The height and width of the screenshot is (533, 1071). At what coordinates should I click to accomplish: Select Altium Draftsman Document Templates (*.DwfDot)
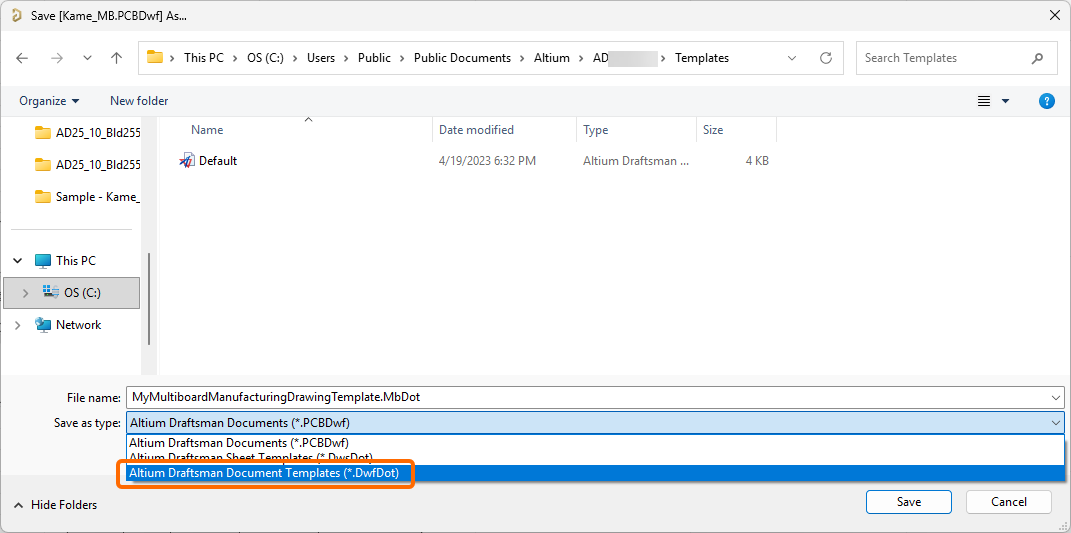pyautogui.click(x=271, y=473)
